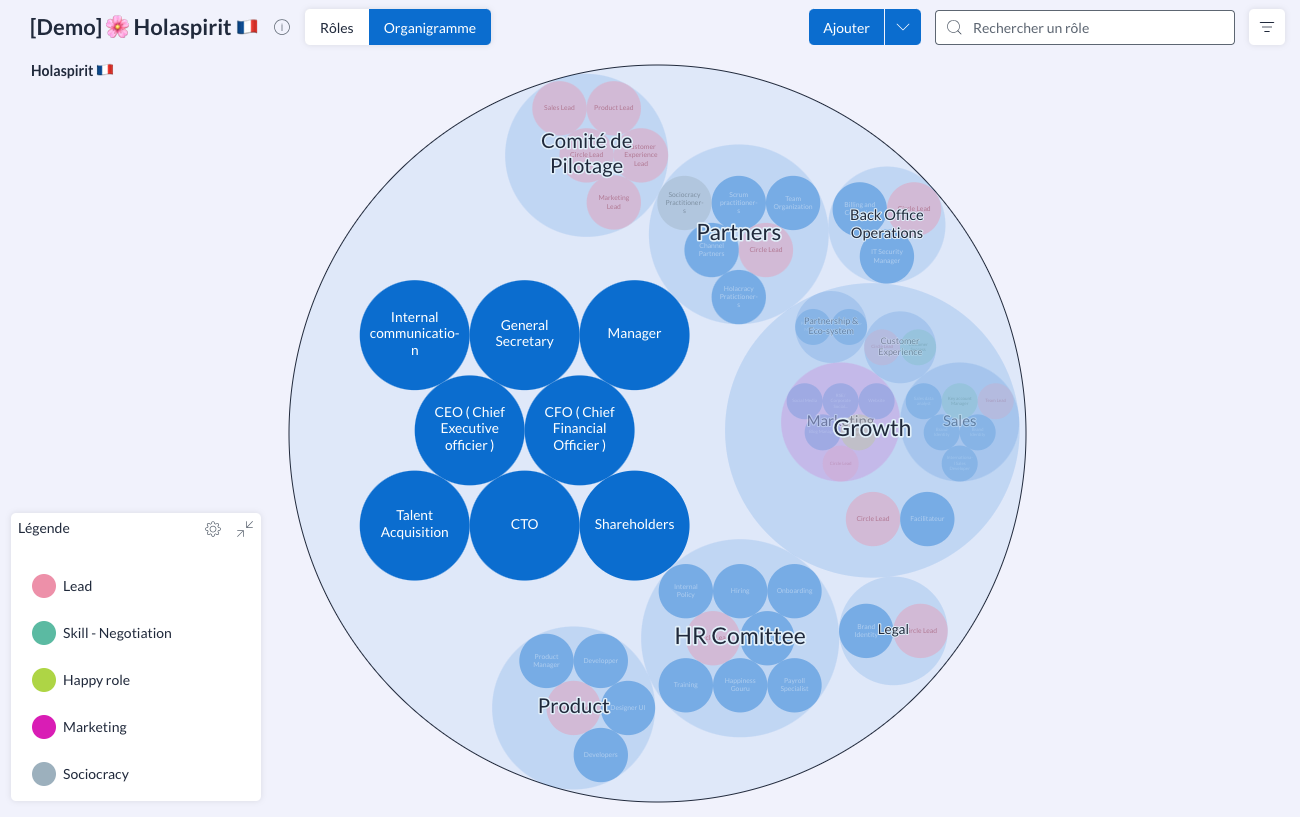This screenshot has width=1300, height=817.
Task: Click the Legal circle label
Action: 893,630
